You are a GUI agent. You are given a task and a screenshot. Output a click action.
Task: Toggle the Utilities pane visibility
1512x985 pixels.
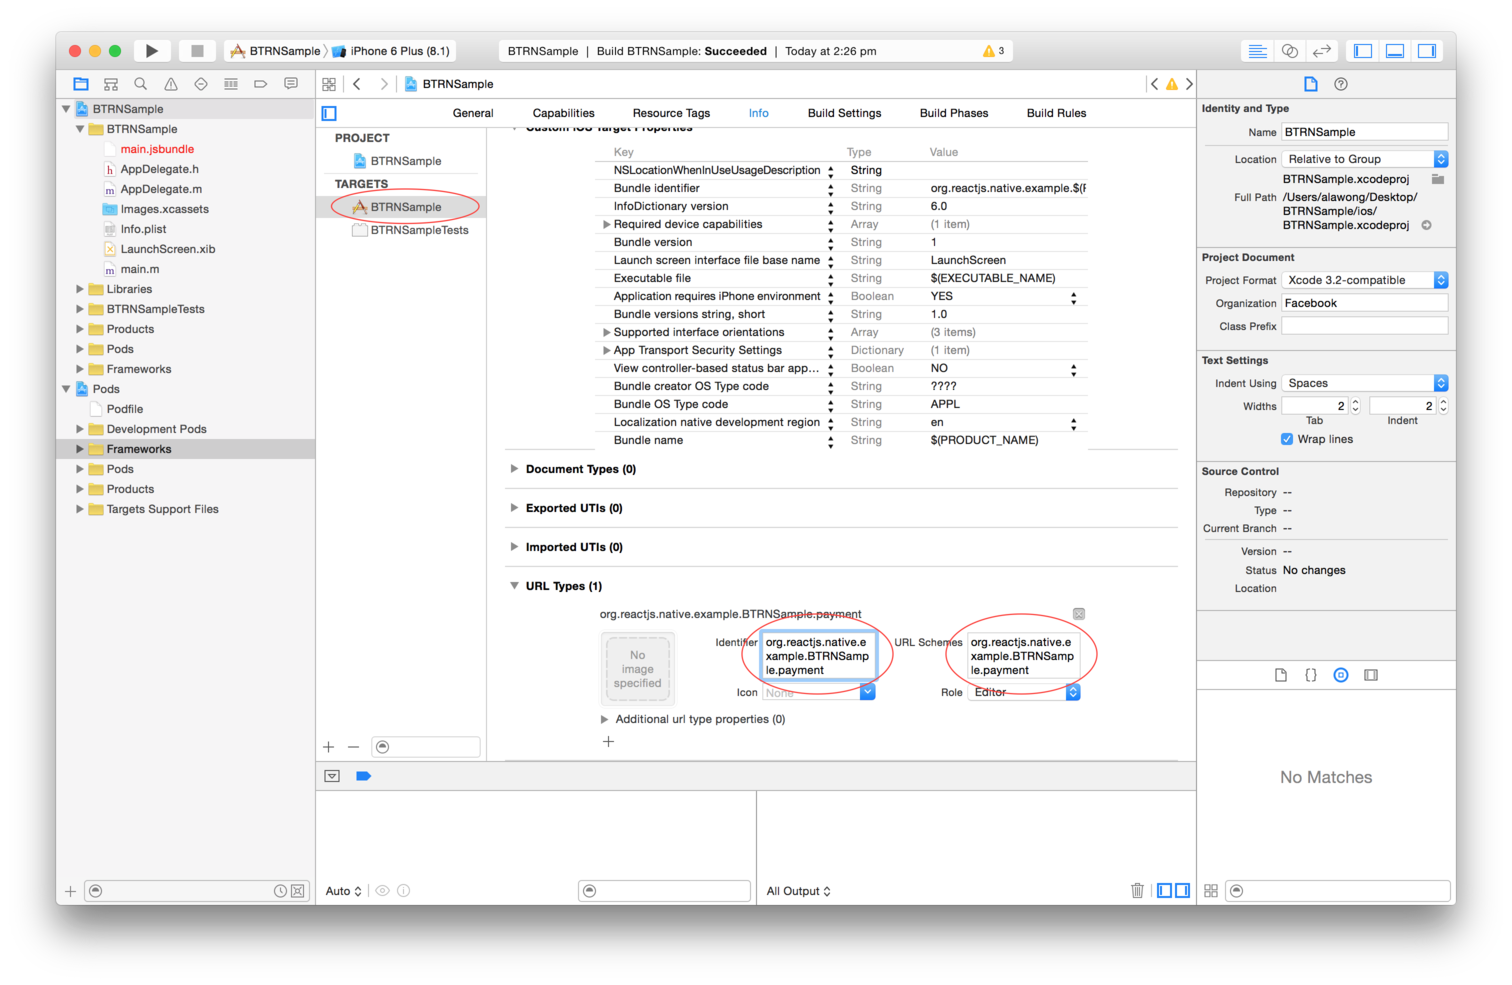click(x=1427, y=51)
